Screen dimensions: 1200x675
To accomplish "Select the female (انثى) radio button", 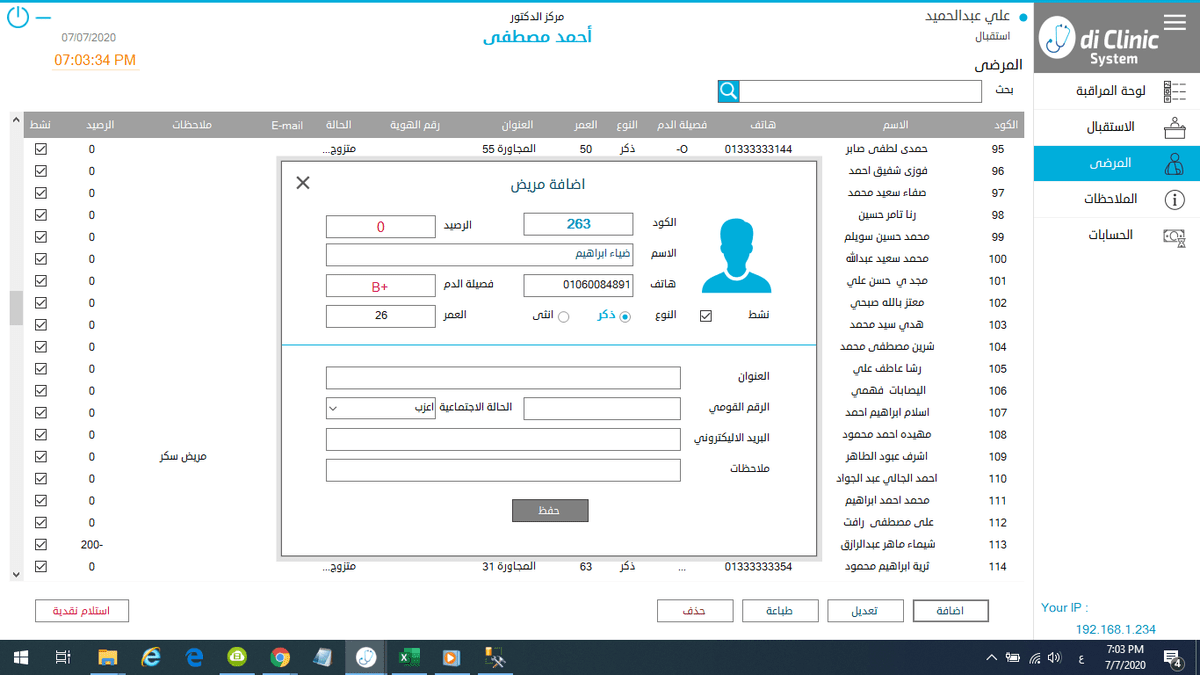I will (x=563, y=317).
